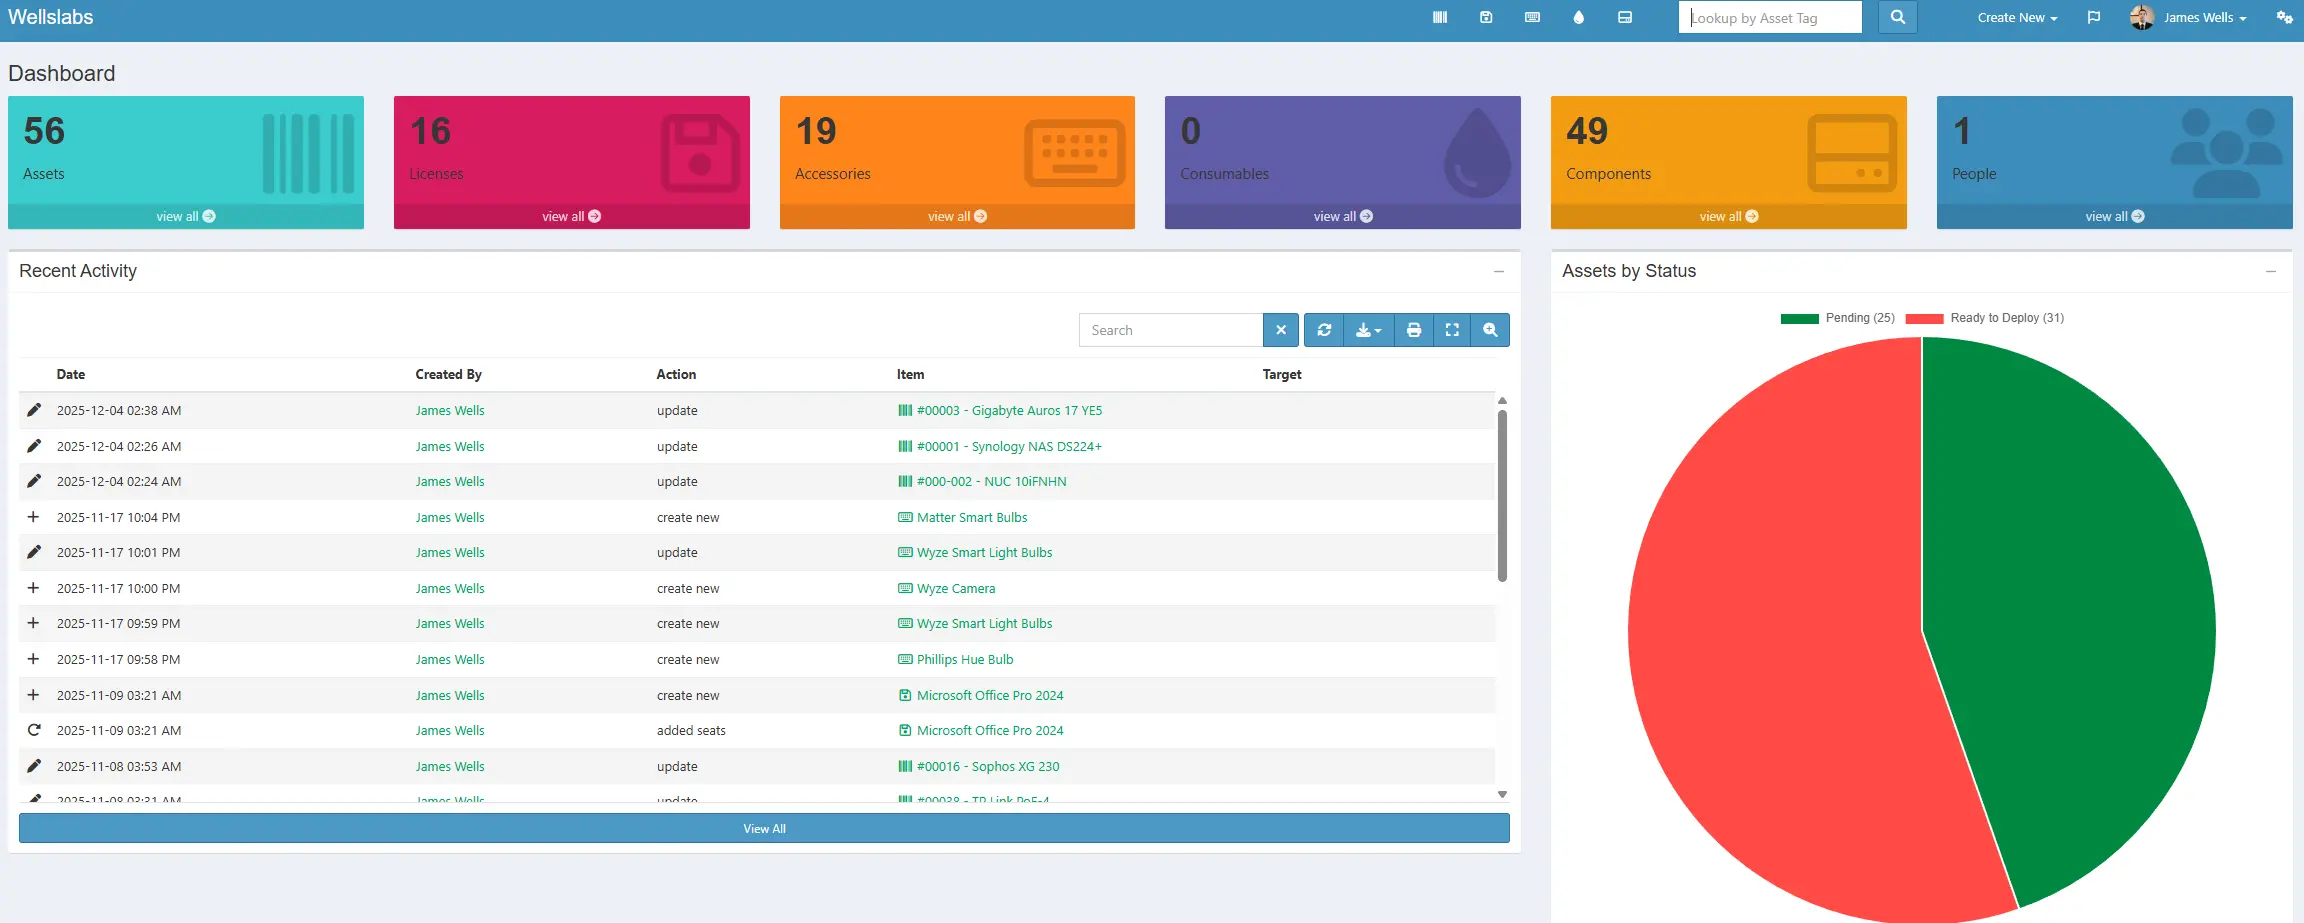Viewport: 2304px width, 923px height.
Task: Clear the Recent Activity search with X button
Action: (x=1281, y=330)
